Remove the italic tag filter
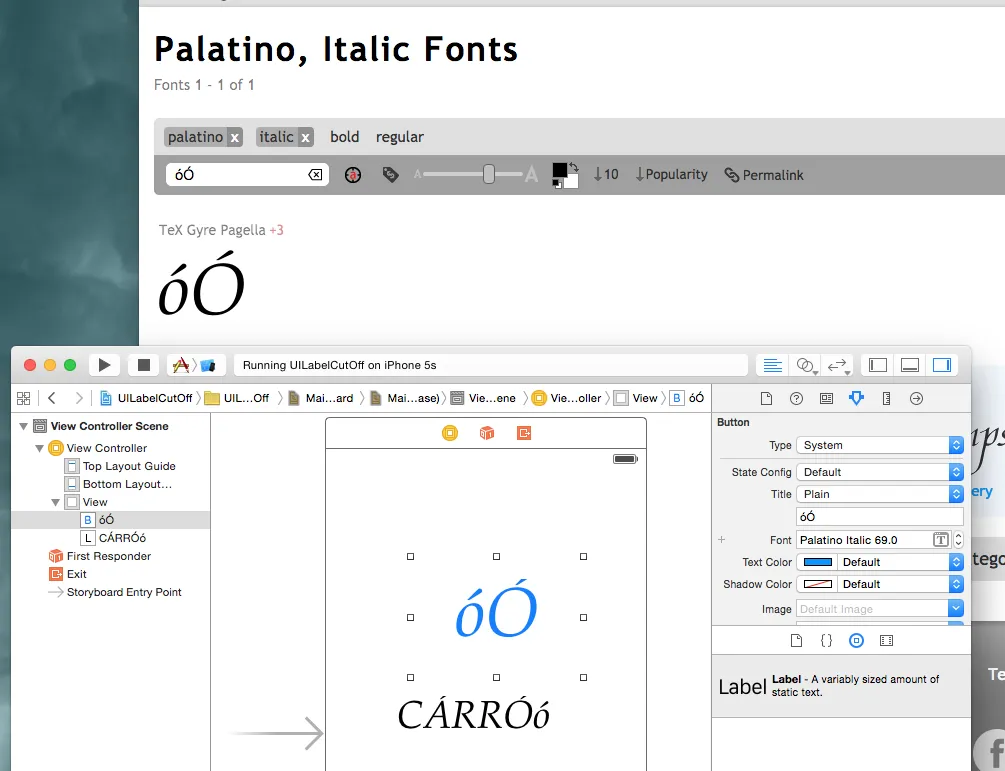This screenshot has height=771, width=1005. coord(306,138)
